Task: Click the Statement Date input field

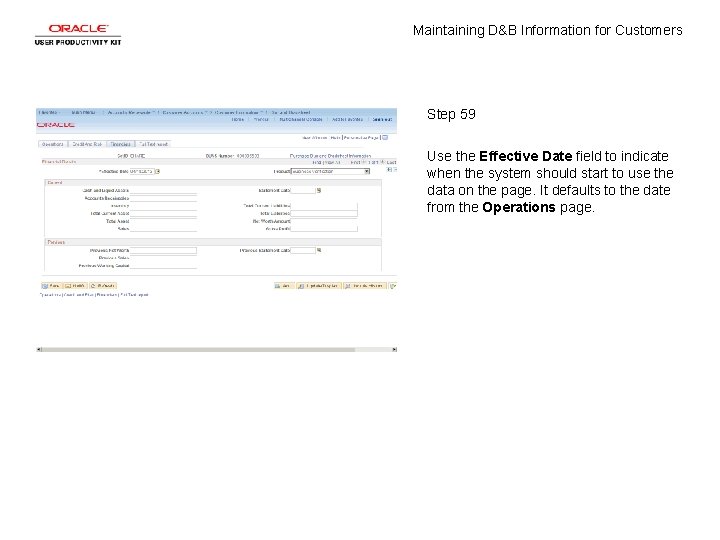Action: pyautogui.click(x=303, y=190)
